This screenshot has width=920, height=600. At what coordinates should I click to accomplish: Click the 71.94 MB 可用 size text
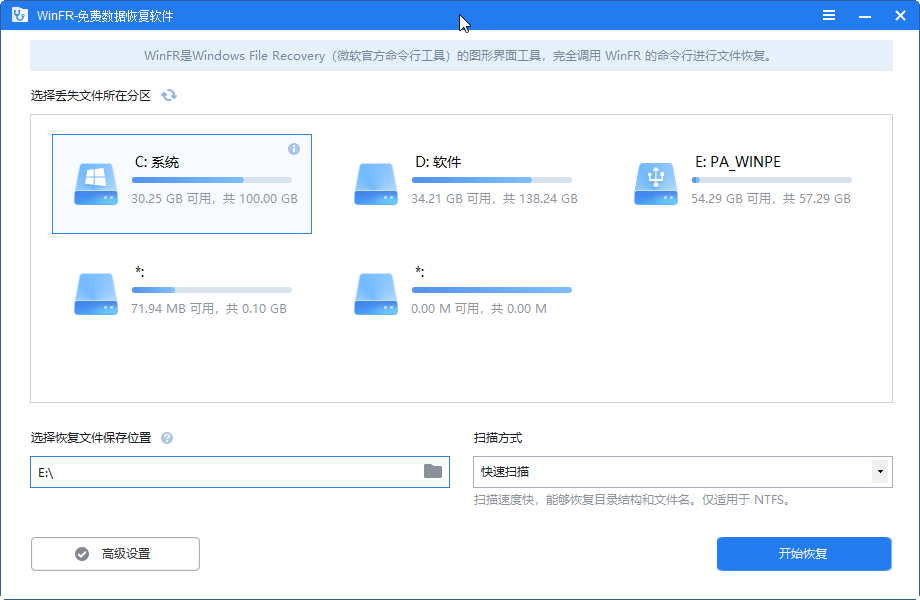(x=209, y=309)
